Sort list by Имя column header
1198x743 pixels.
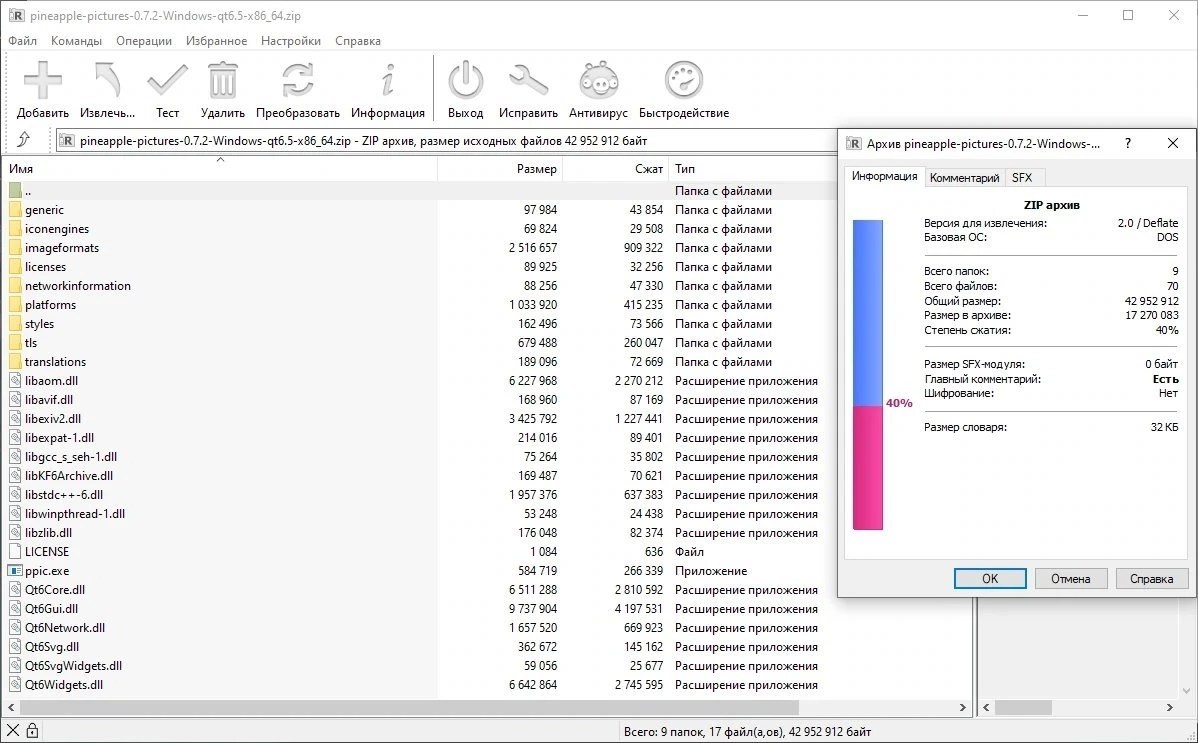click(x=220, y=168)
